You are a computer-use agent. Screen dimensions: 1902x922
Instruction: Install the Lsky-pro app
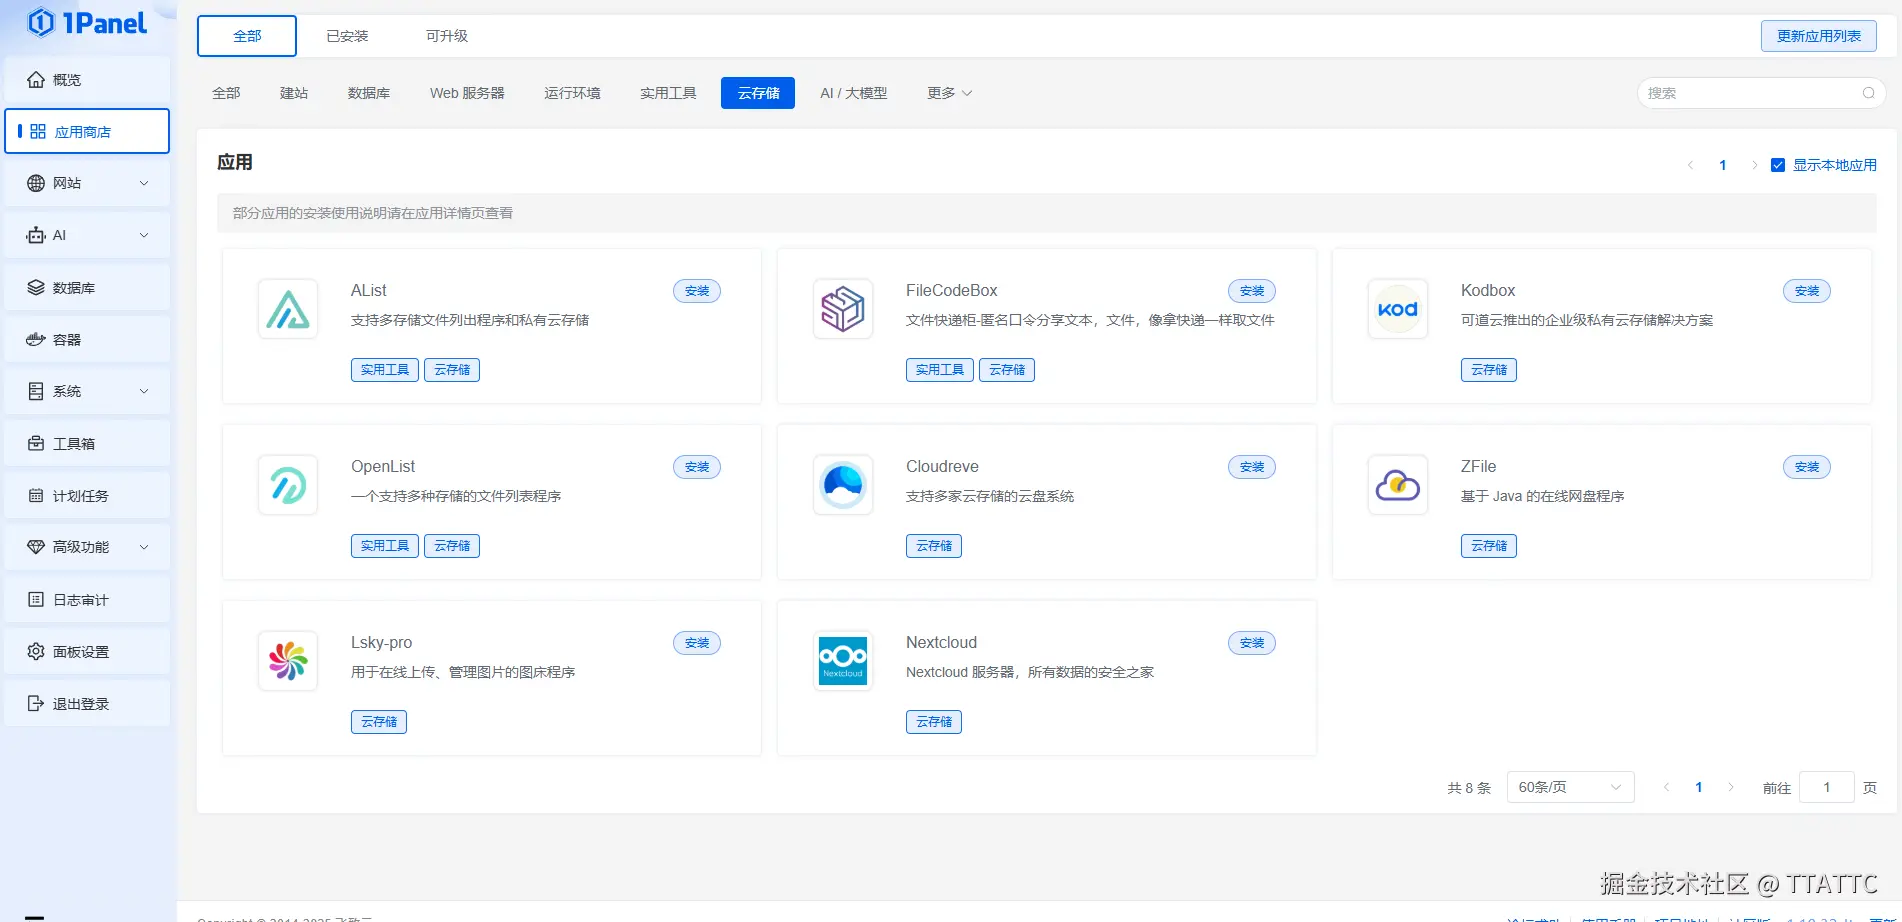[x=697, y=643]
